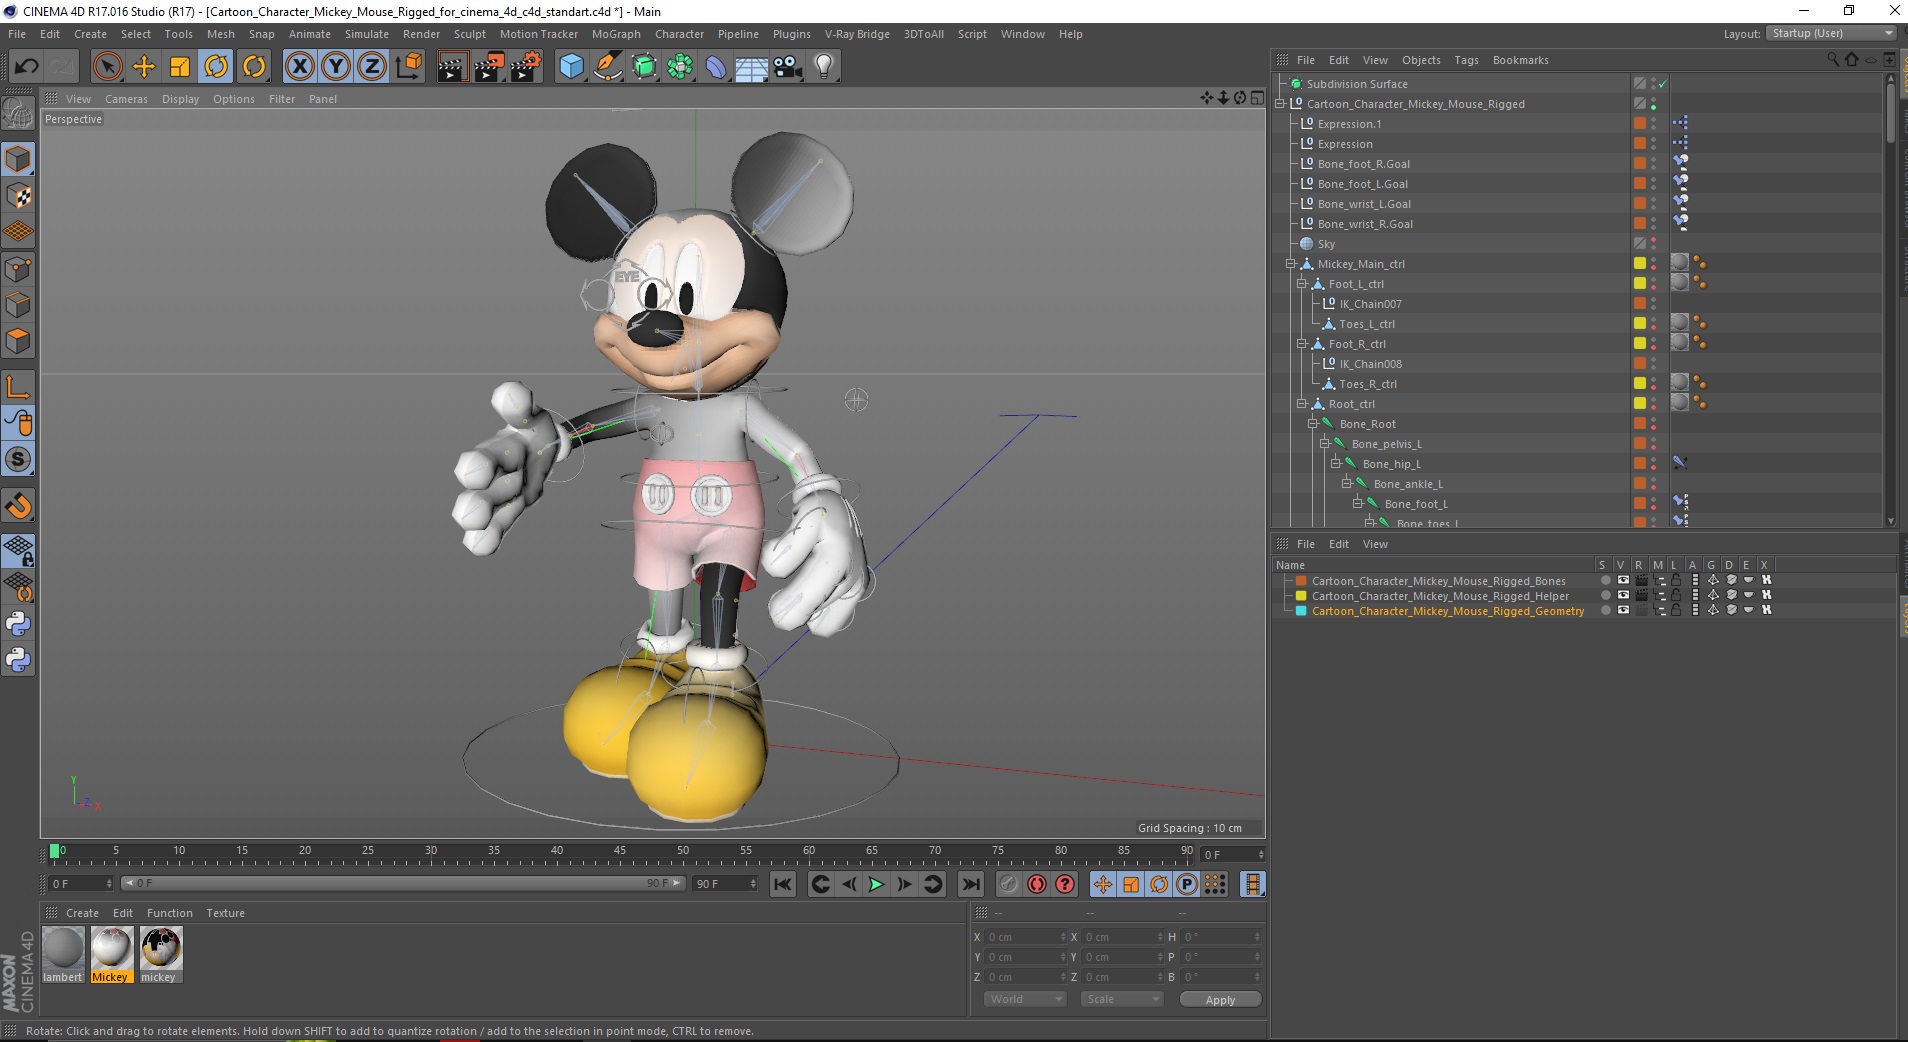
Task: Open the Scale mode dropdown
Action: pyautogui.click(x=1122, y=999)
